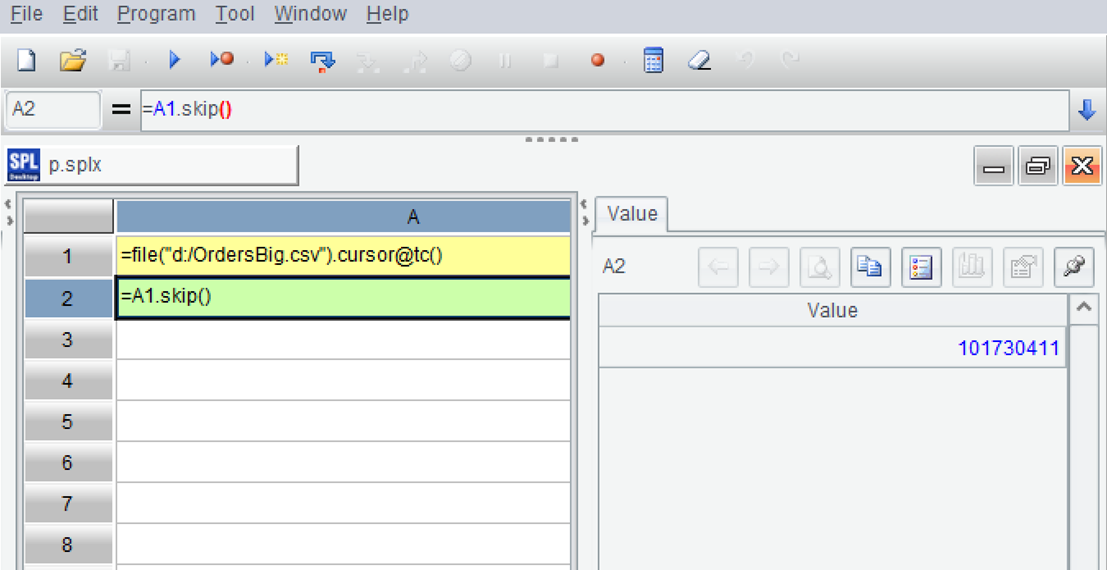Click empty cell A7
The image size is (1107, 570).
click(343, 504)
